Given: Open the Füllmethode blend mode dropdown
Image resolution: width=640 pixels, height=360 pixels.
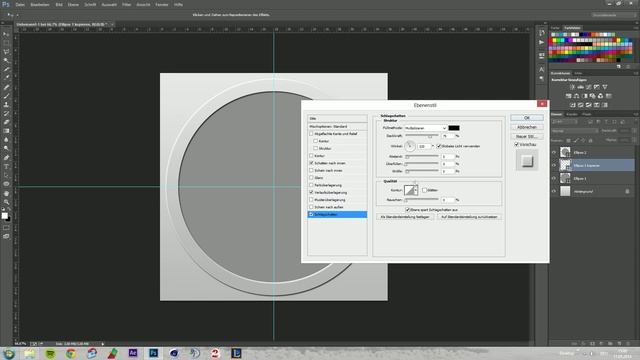Looking at the screenshot, I should [x=425, y=128].
